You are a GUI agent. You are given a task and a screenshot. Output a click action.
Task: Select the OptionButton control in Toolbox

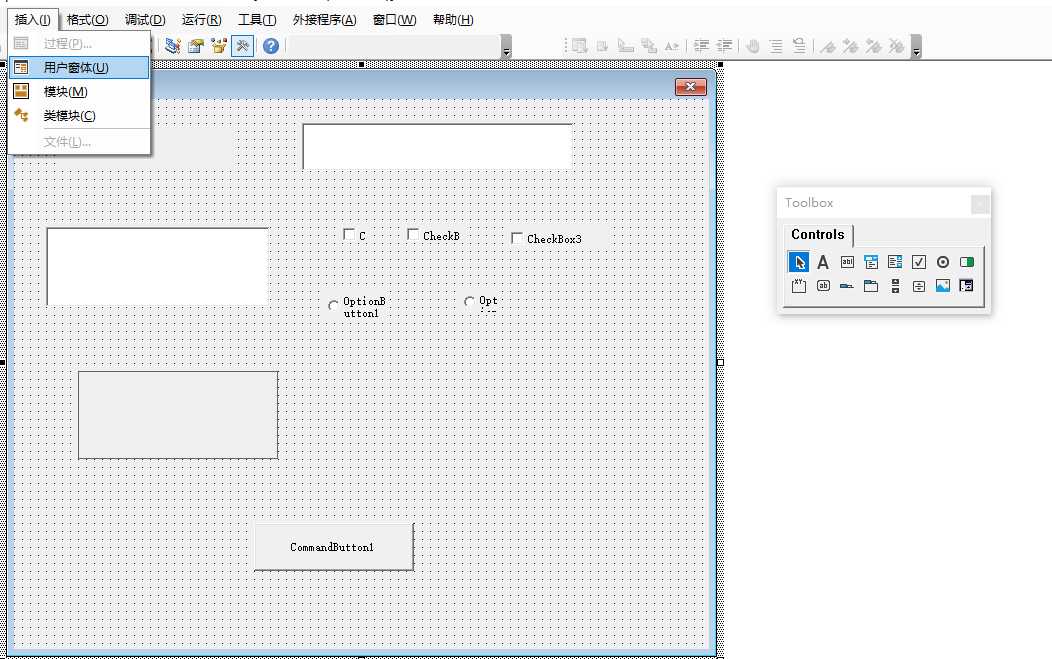tap(943, 262)
